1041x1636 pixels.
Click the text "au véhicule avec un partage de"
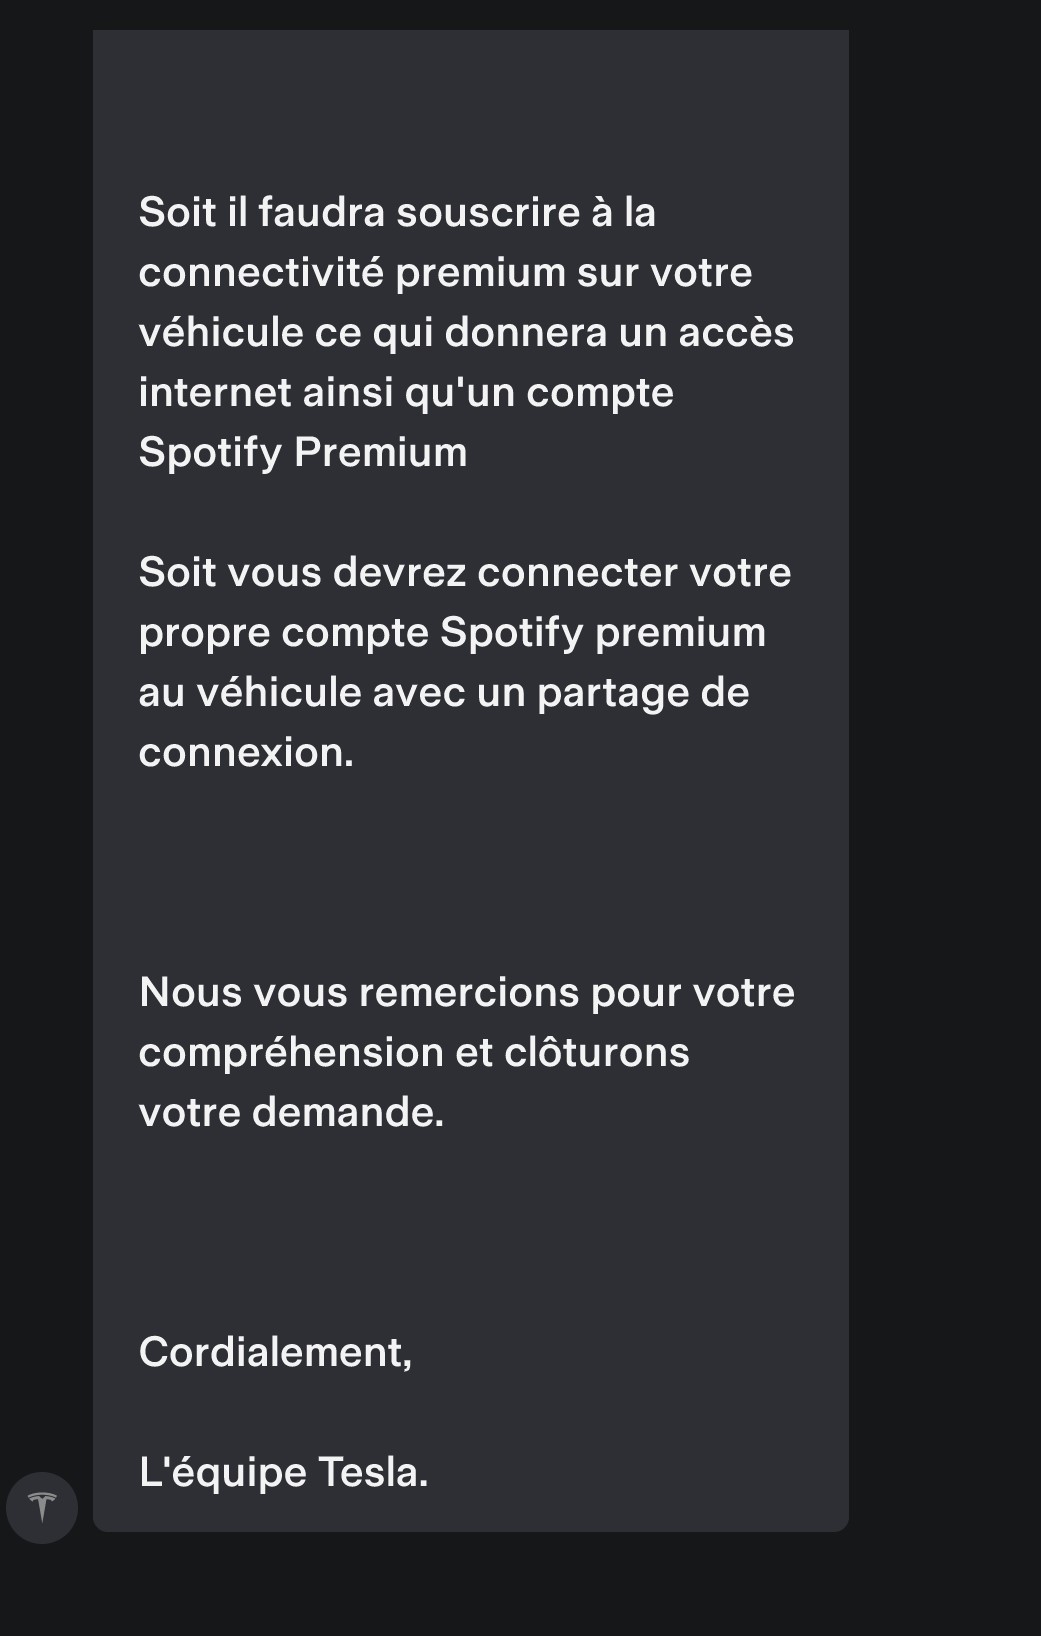click(444, 693)
